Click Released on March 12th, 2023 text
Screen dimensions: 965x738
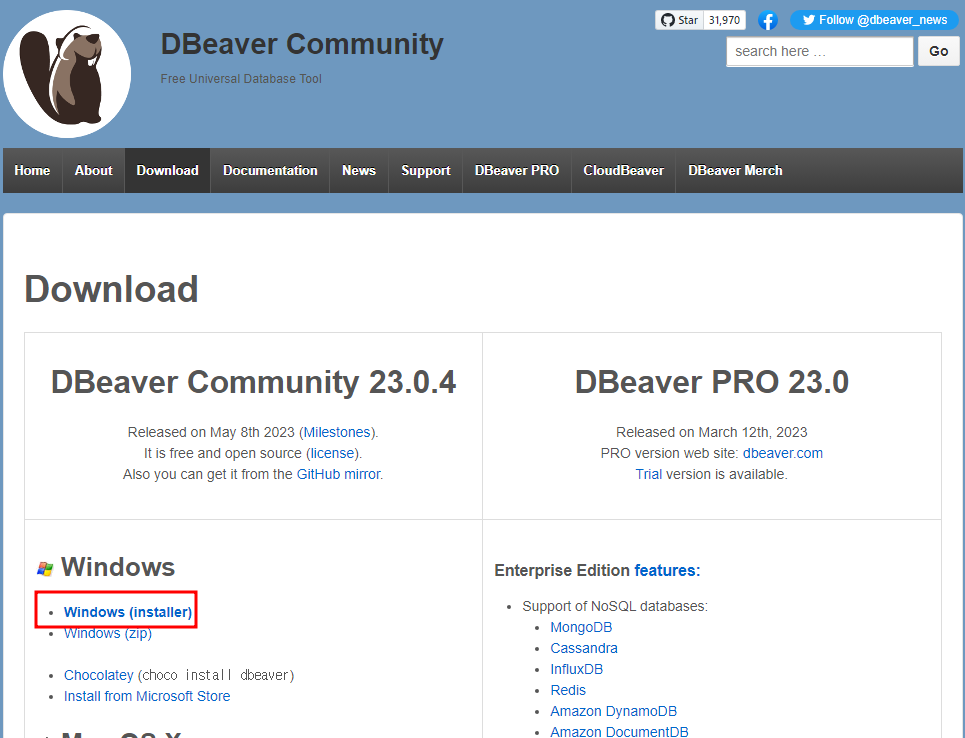point(711,432)
